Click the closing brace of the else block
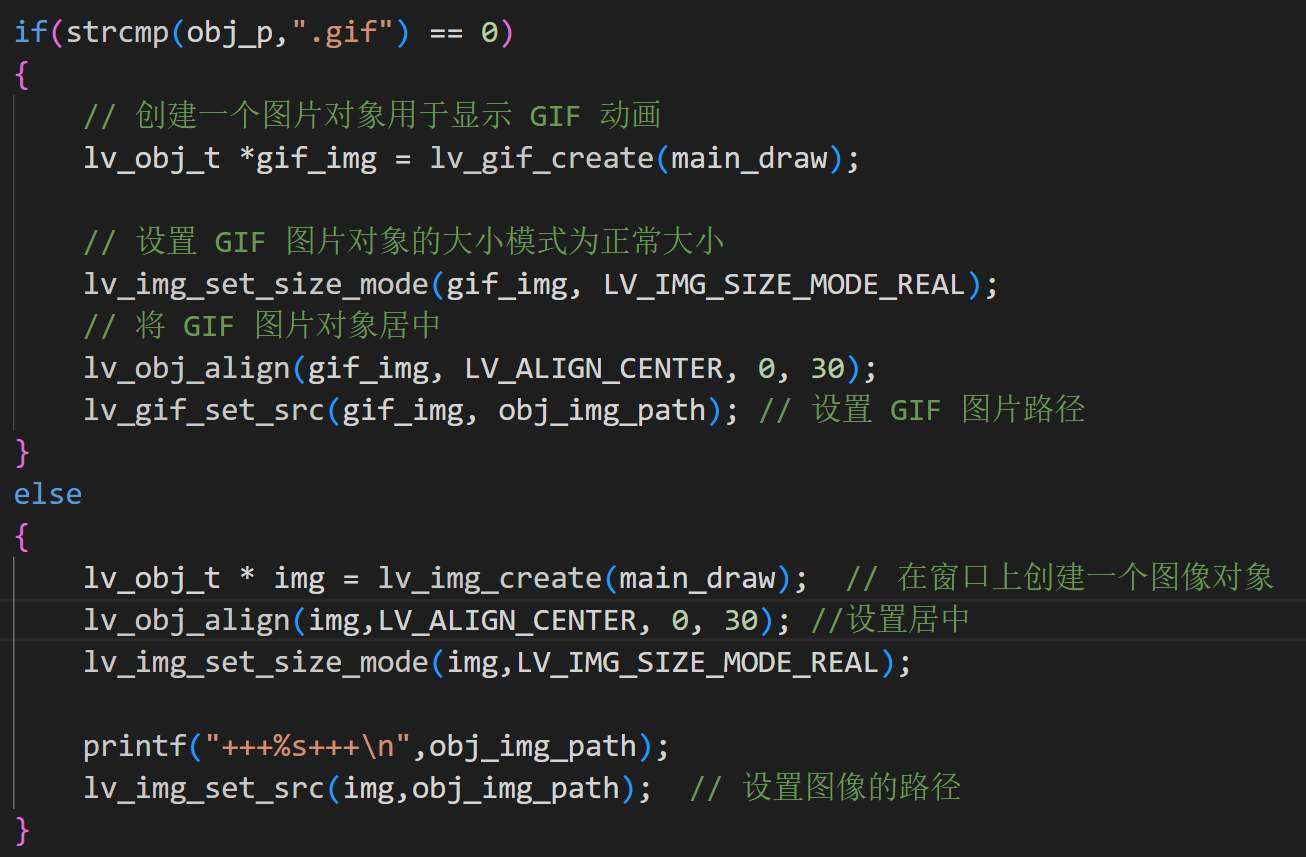Viewport: 1306px width, 857px height. (x=21, y=831)
